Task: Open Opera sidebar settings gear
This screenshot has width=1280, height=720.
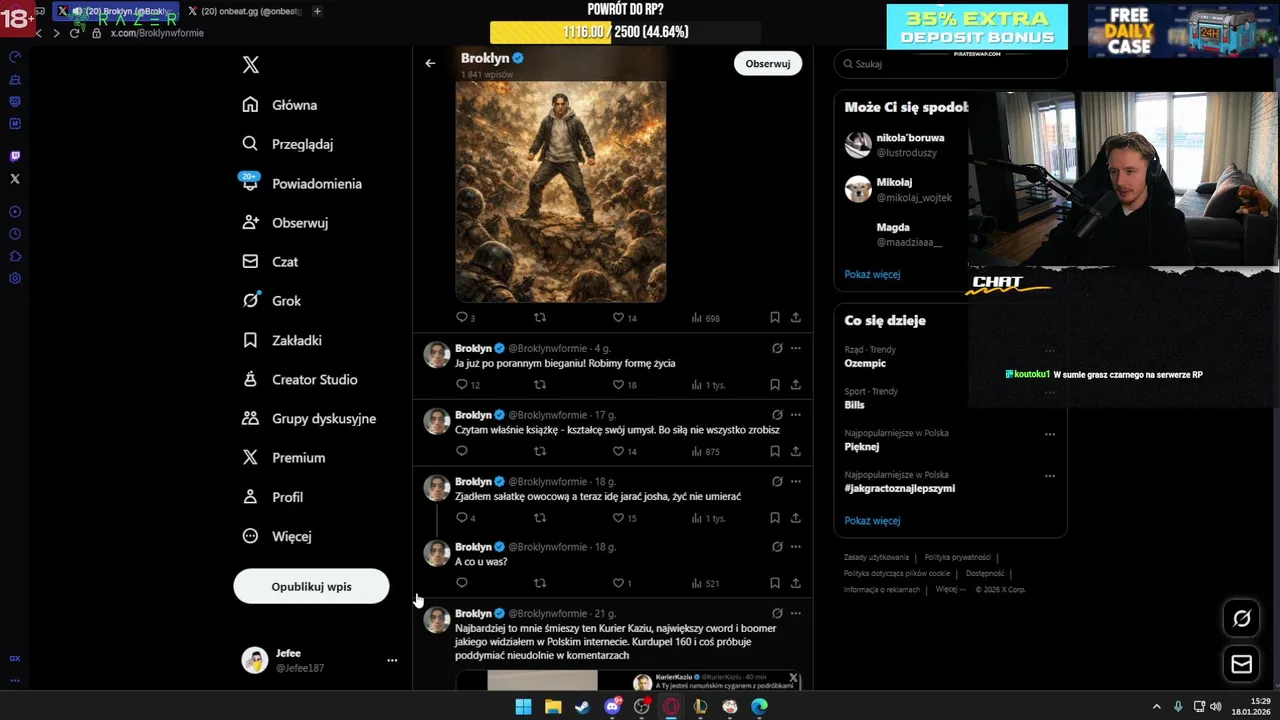Action: click(x=15, y=278)
